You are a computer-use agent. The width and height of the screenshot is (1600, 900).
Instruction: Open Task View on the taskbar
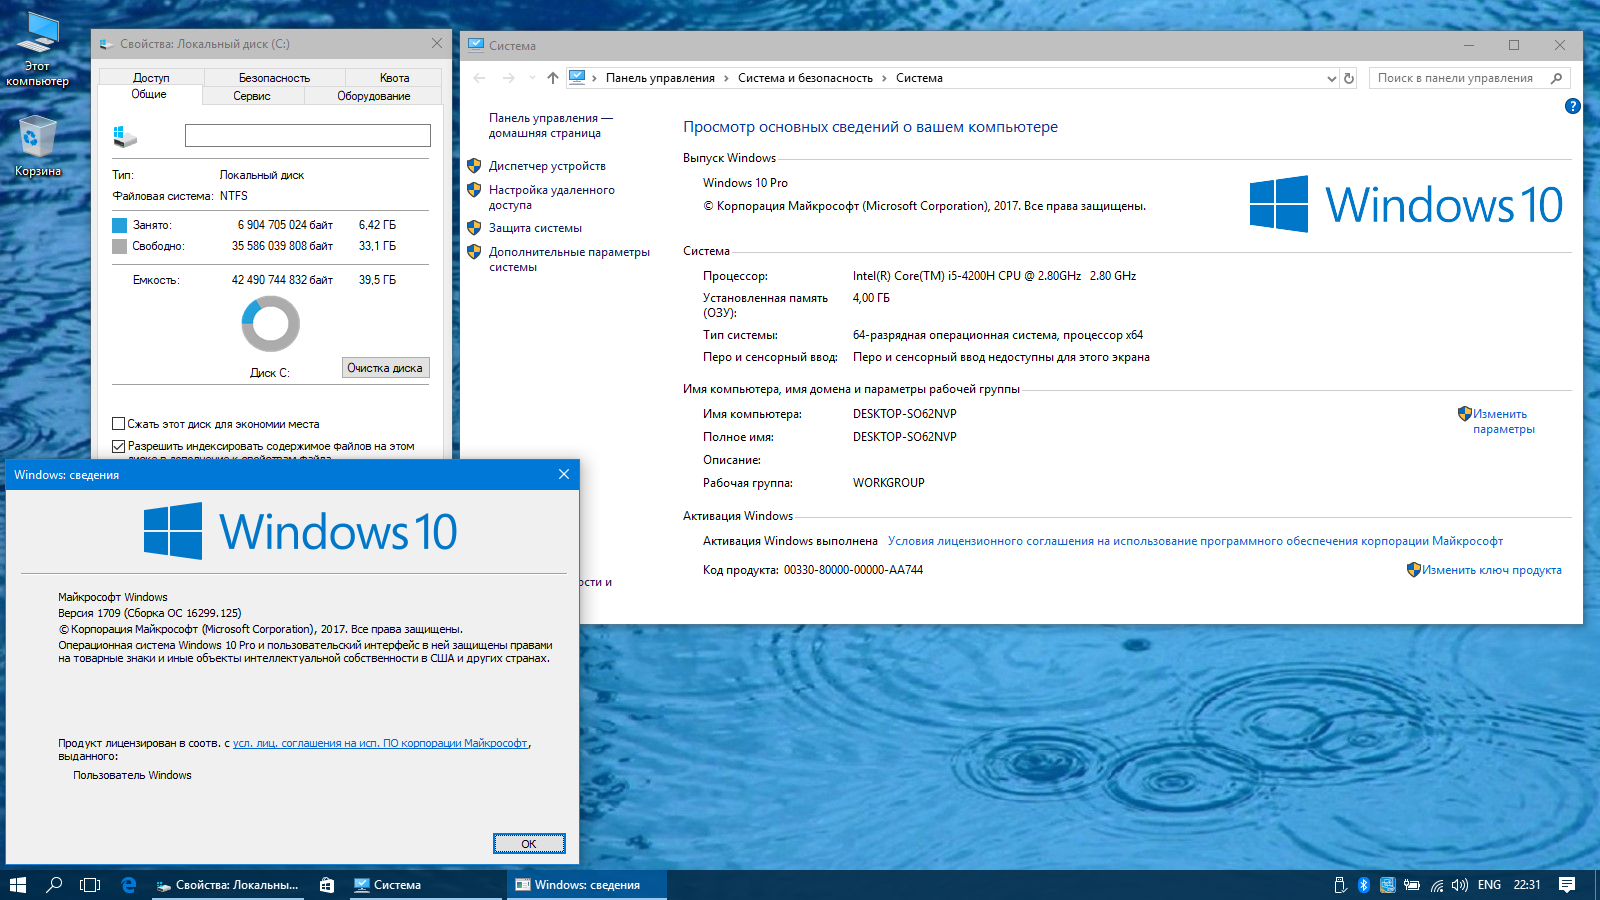pyautogui.click(x=90, y=885)
